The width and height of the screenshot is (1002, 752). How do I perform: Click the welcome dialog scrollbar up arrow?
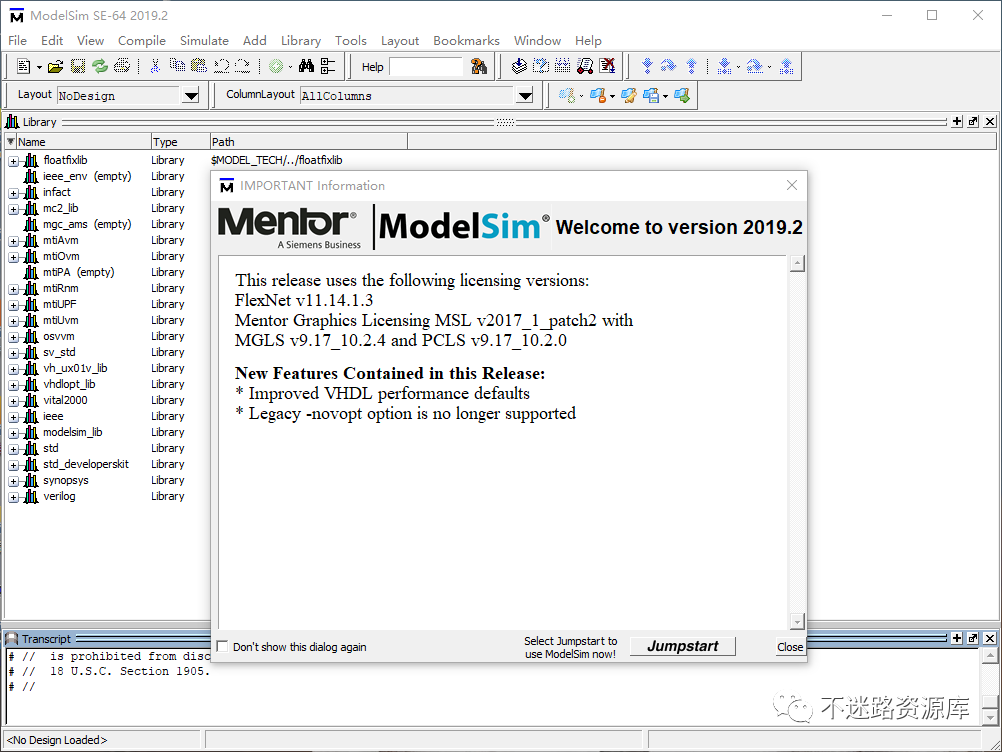pos(797,263)
